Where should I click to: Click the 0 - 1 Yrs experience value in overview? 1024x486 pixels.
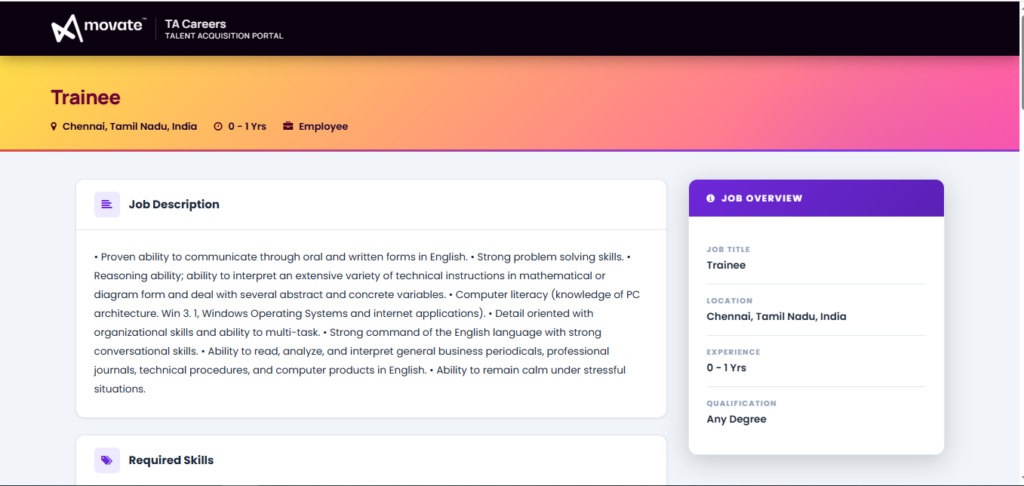[726, 368]
